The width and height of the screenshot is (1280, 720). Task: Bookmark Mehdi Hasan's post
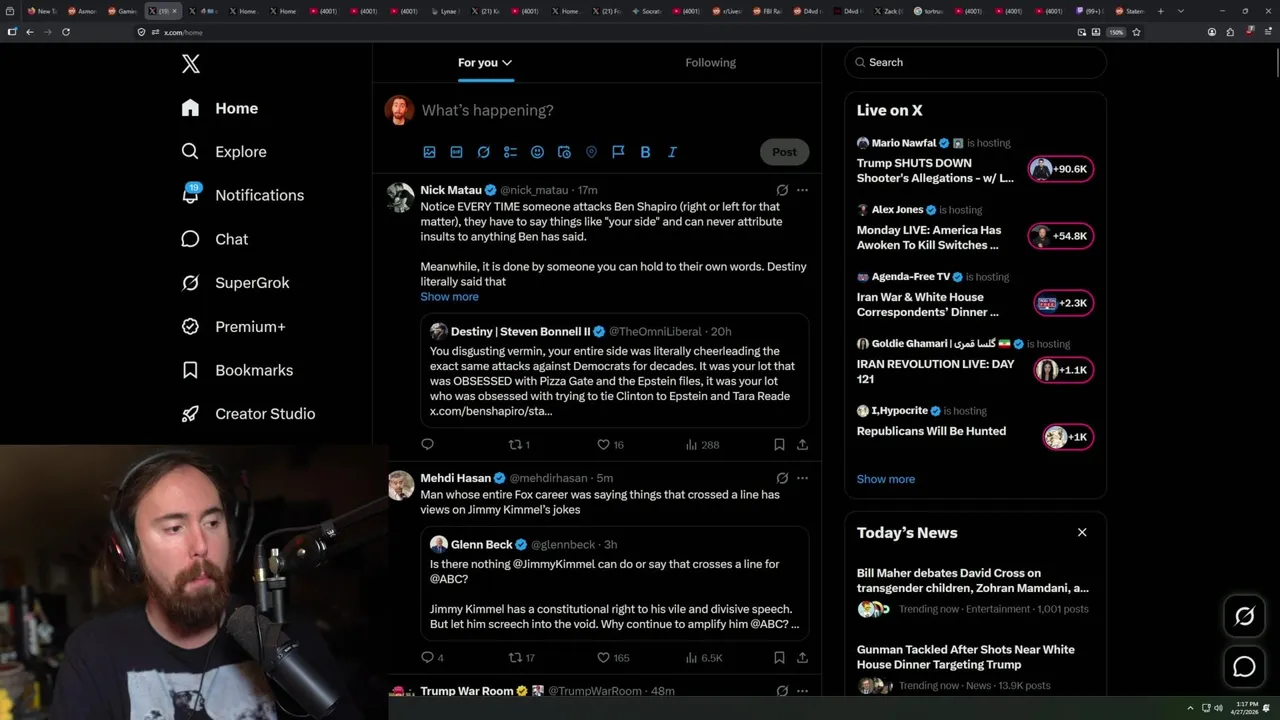pos(779,657)
